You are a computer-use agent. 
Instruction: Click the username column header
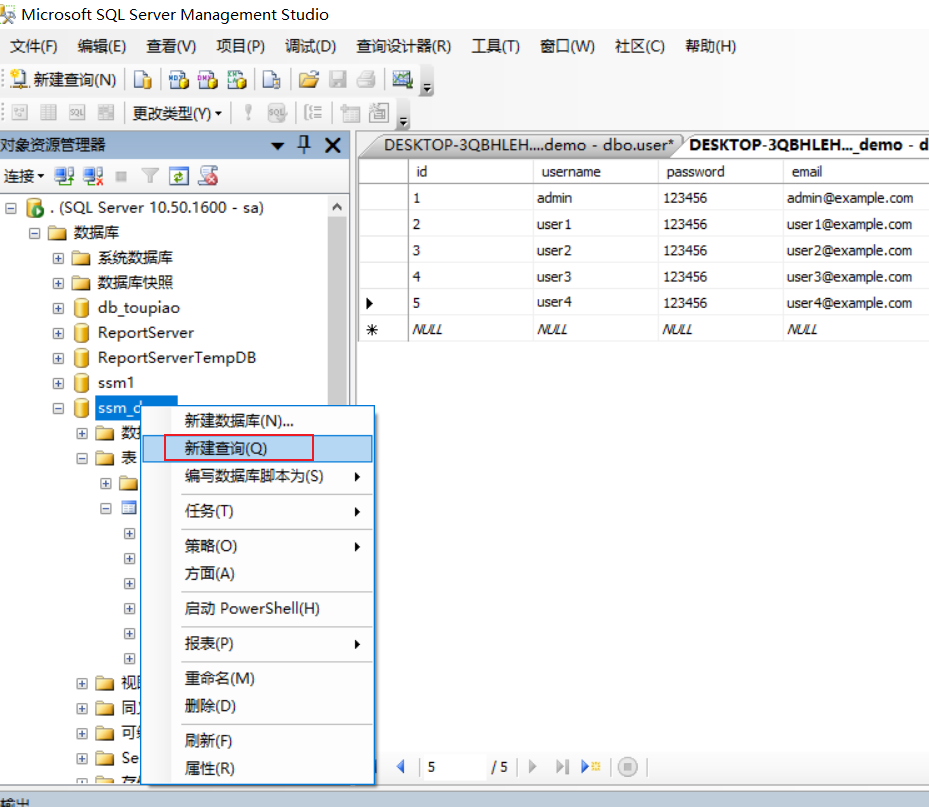tap(595, 172)
